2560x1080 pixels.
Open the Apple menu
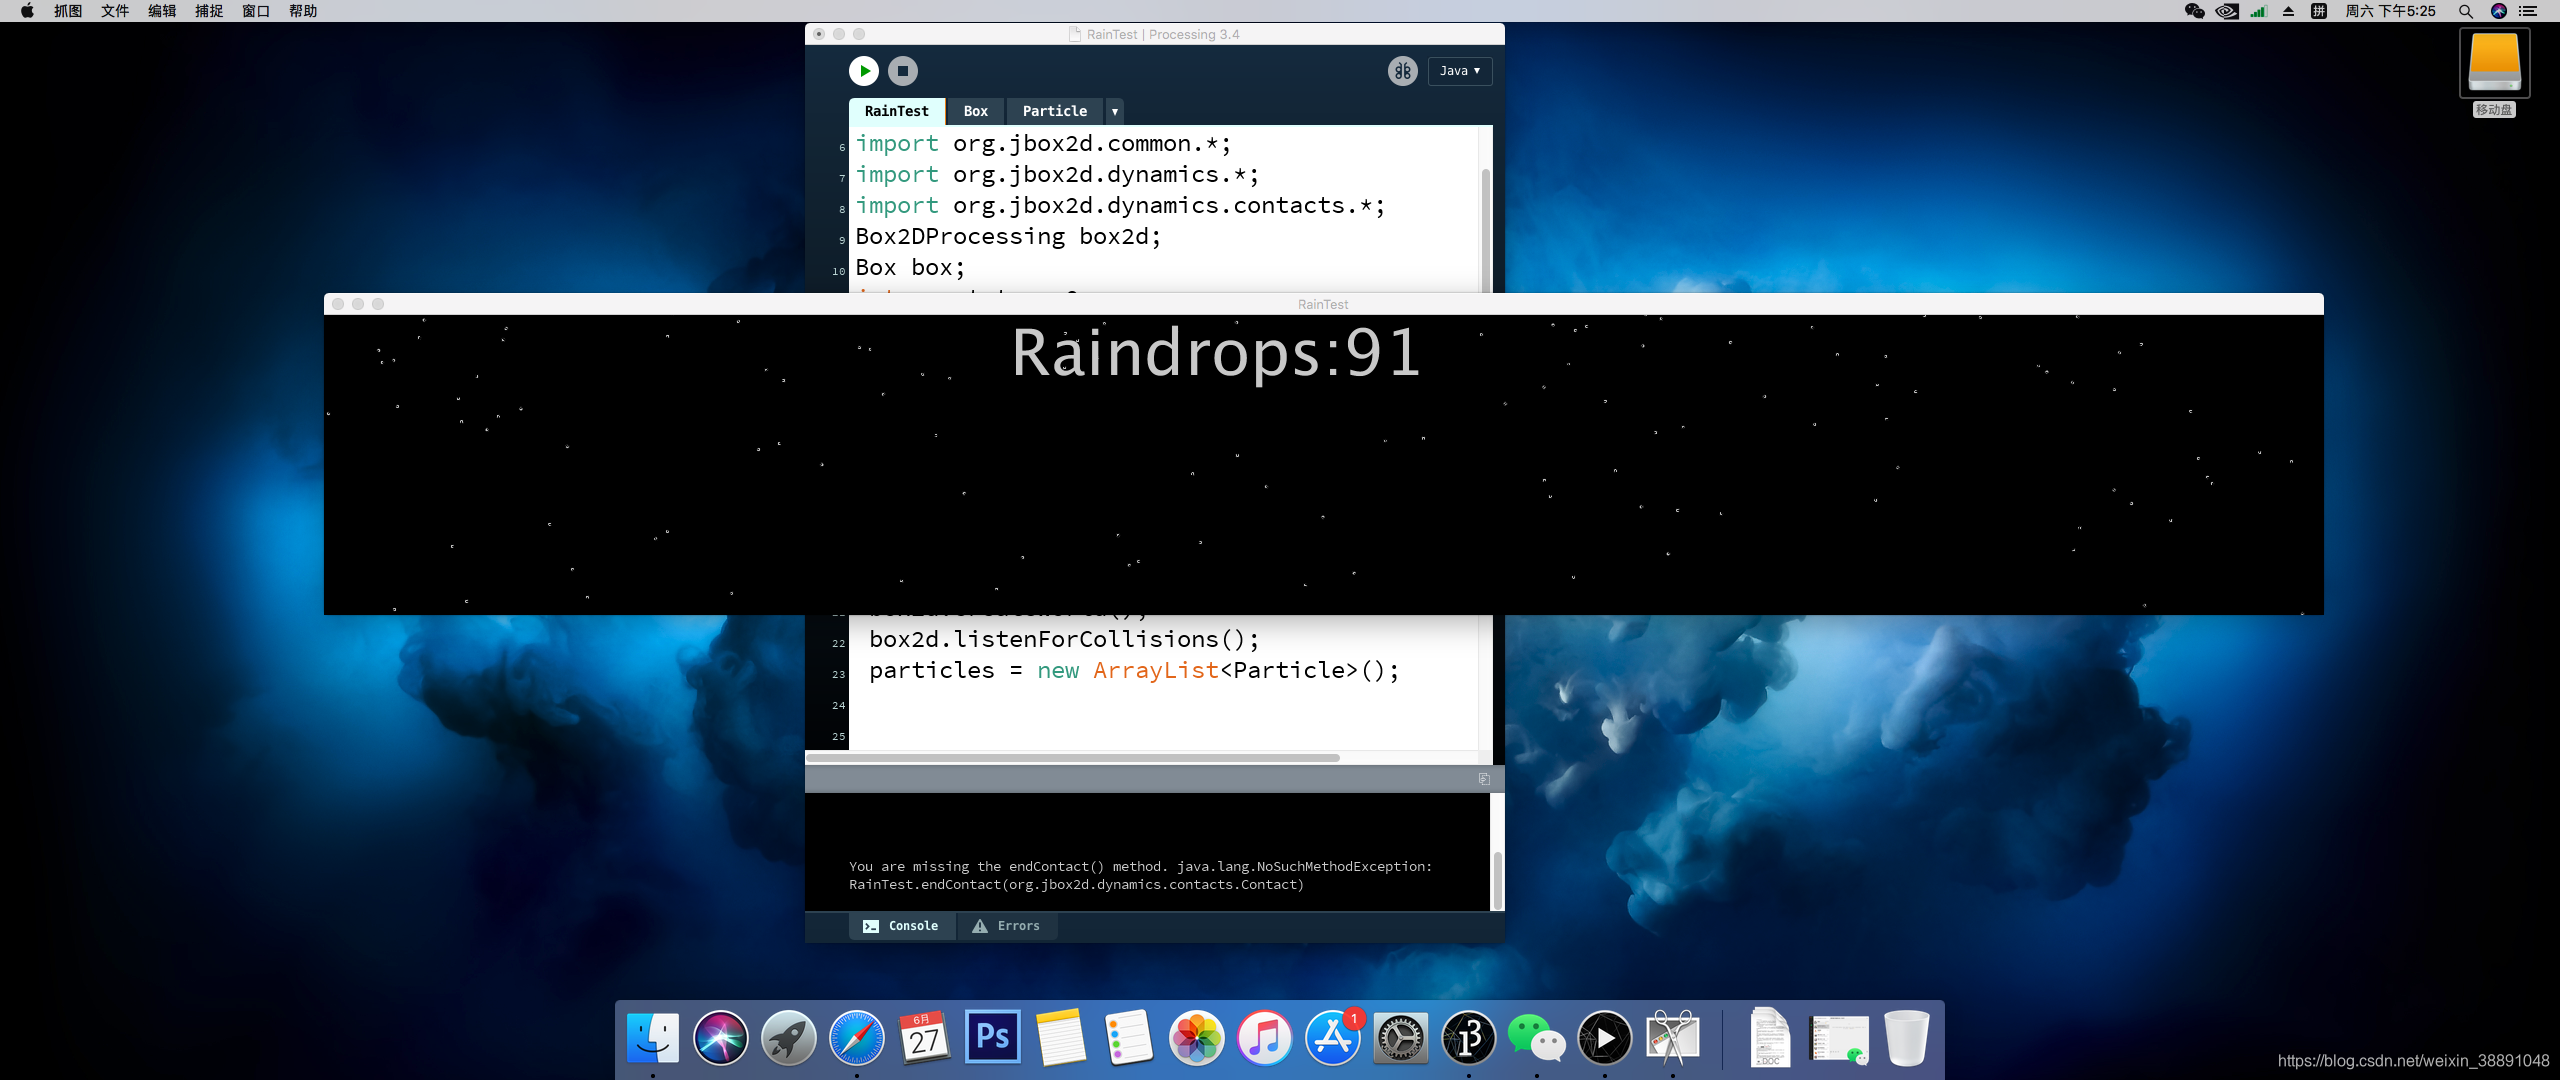tap(27, 11)
